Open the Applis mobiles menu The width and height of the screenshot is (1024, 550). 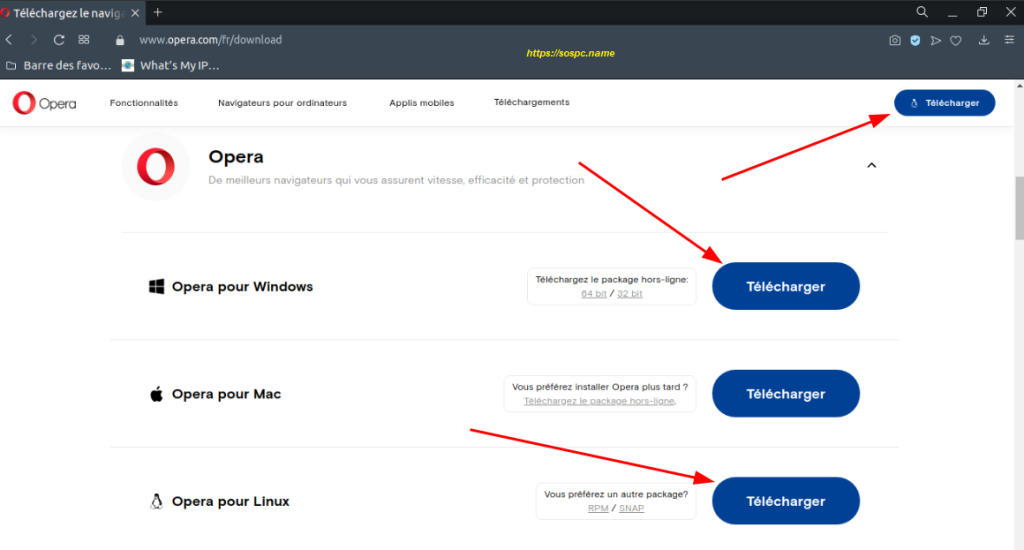tap(421, 103)
